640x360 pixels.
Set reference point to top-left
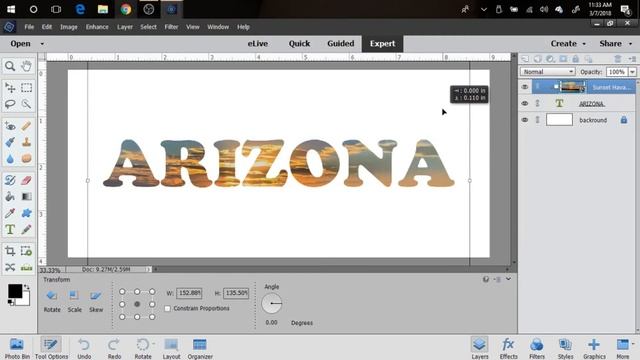tap(122, 291)
